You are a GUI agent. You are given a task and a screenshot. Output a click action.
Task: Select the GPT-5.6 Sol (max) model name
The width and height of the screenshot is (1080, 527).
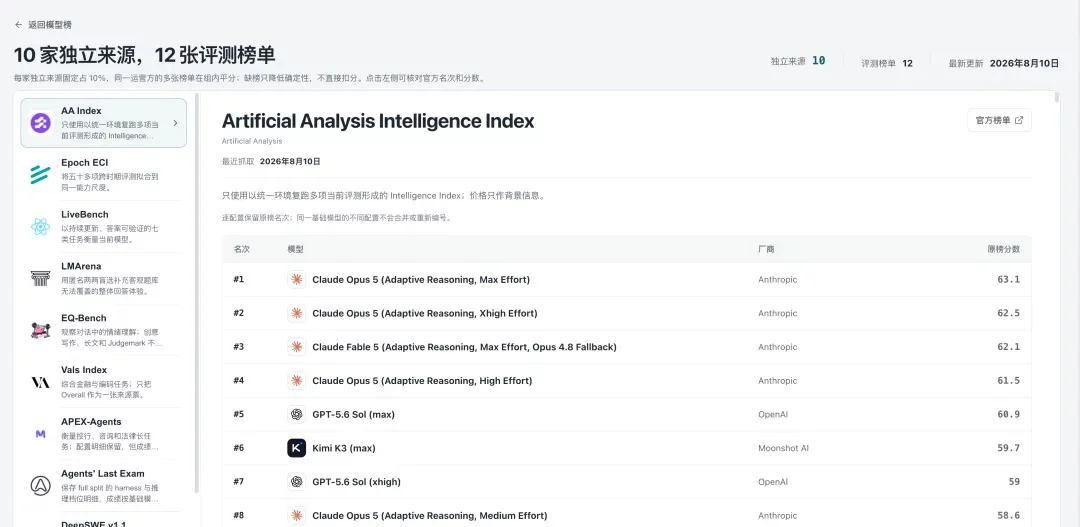(x=353, y=415)
